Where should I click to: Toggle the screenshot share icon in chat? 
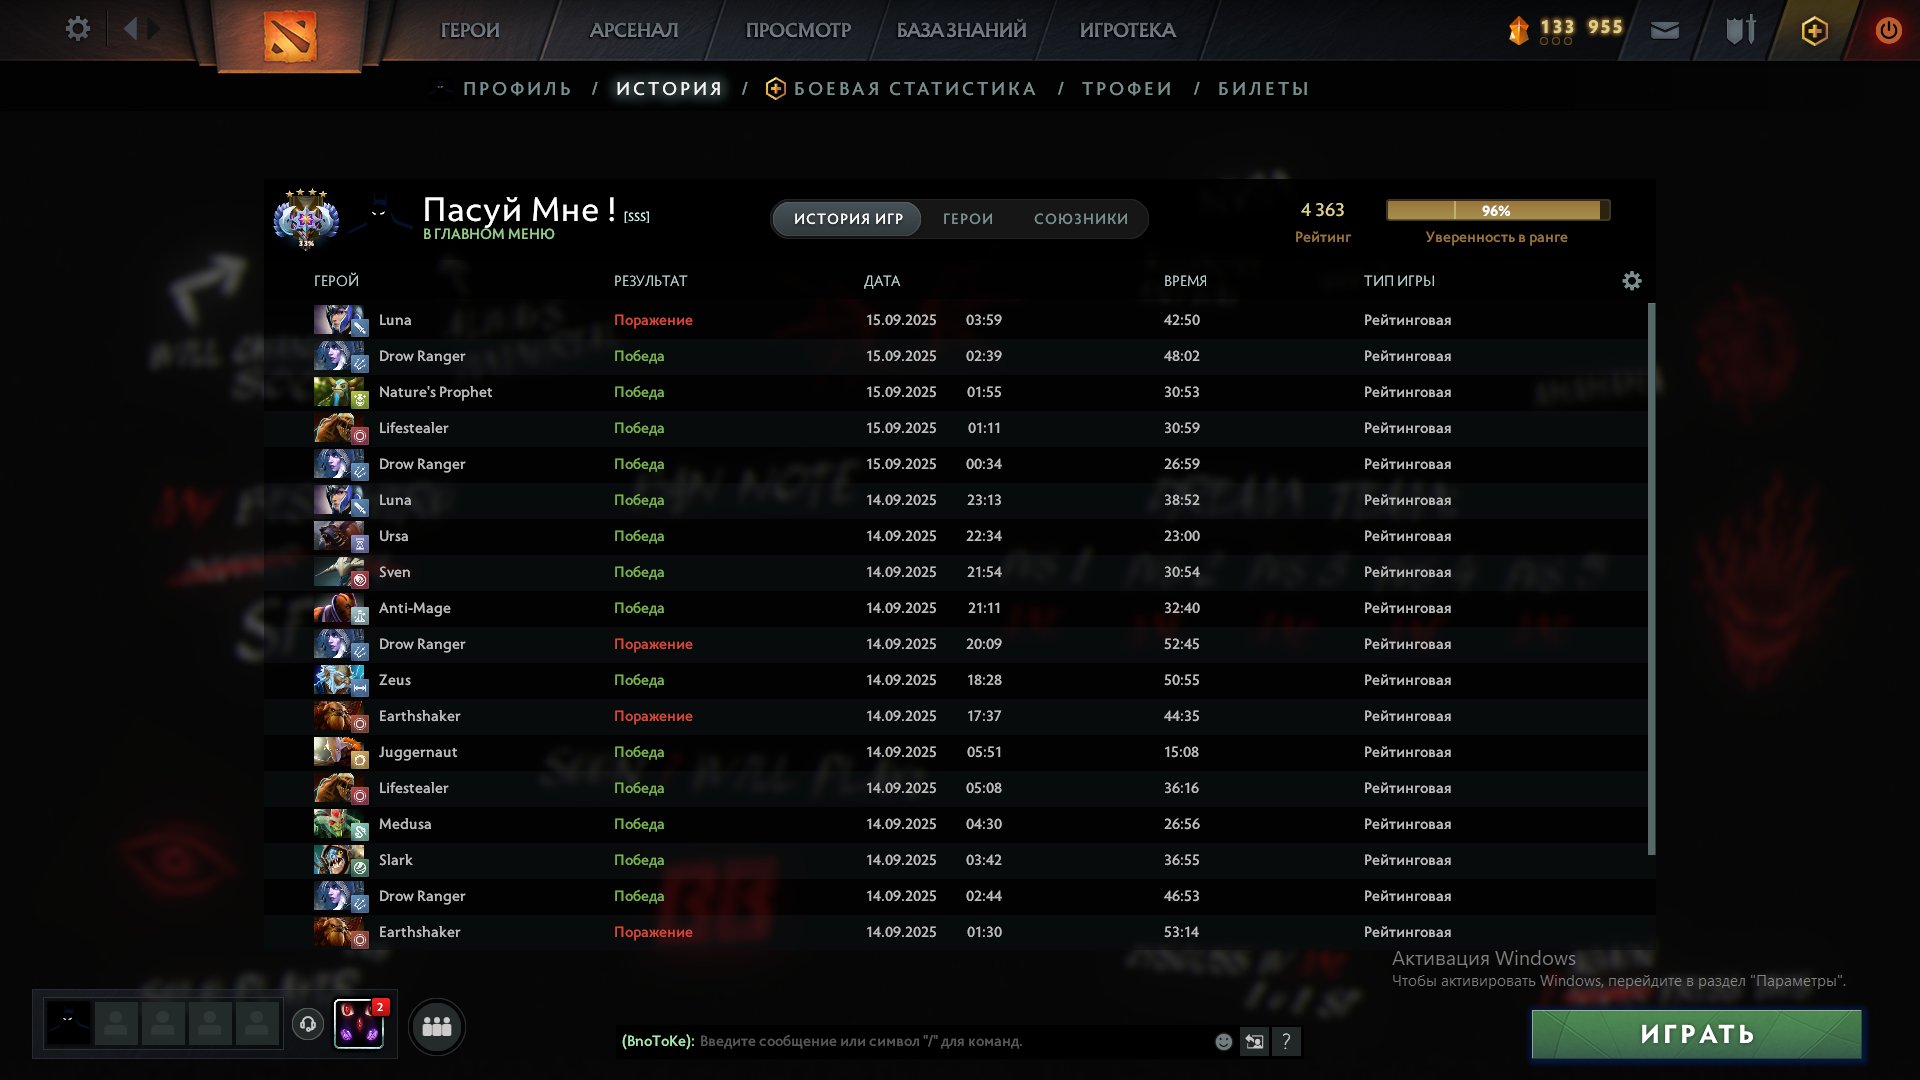pyautogui.click(x=1255, y=1042)
